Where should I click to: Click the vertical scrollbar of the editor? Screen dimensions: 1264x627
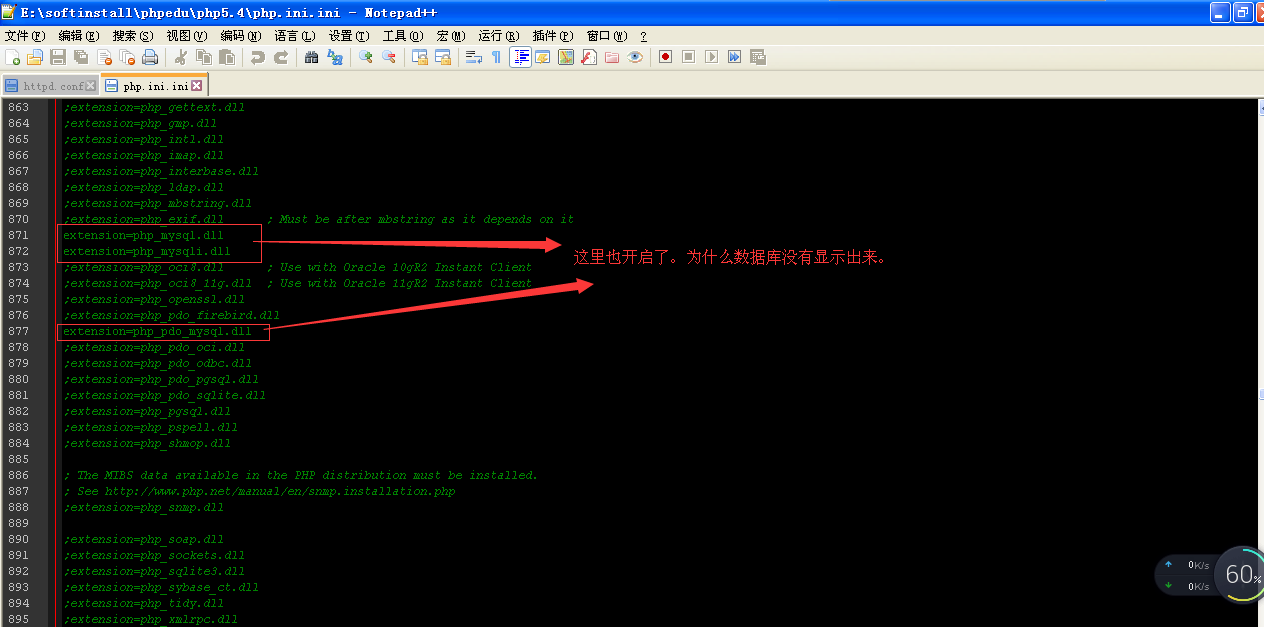[x=1258, y=362]
